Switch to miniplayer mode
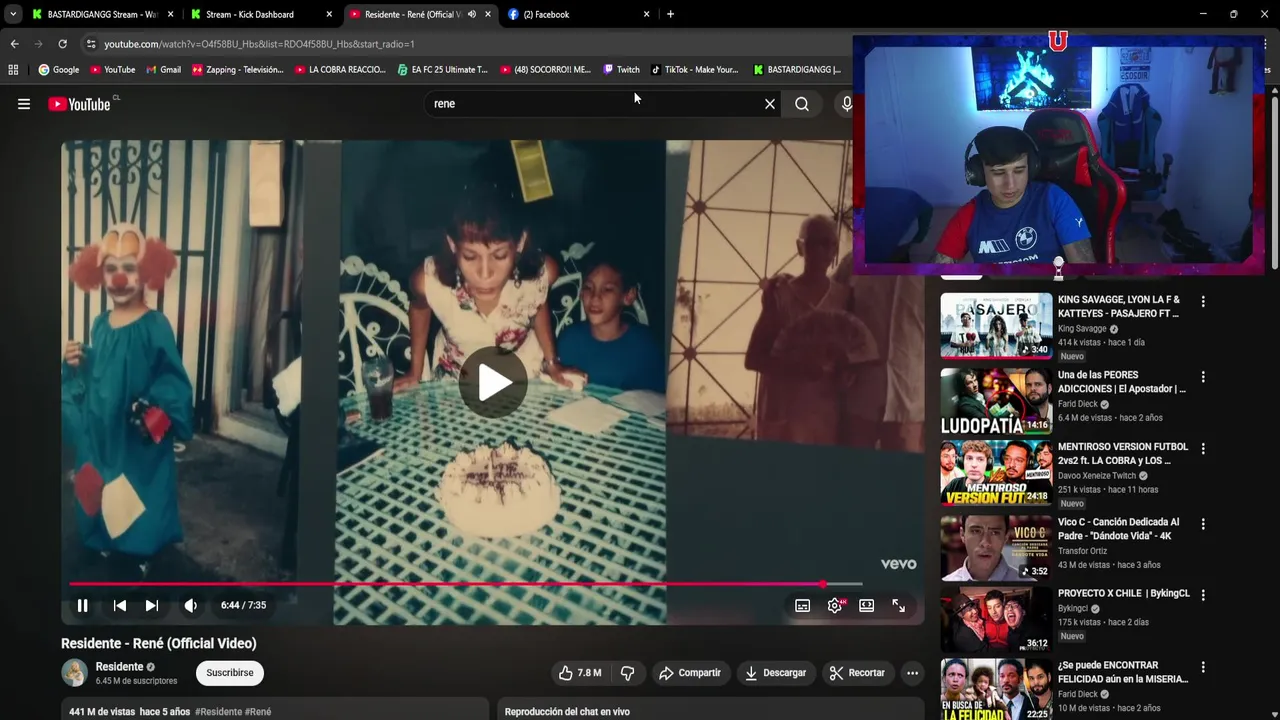1280x720 pixels. pos(867,605)
